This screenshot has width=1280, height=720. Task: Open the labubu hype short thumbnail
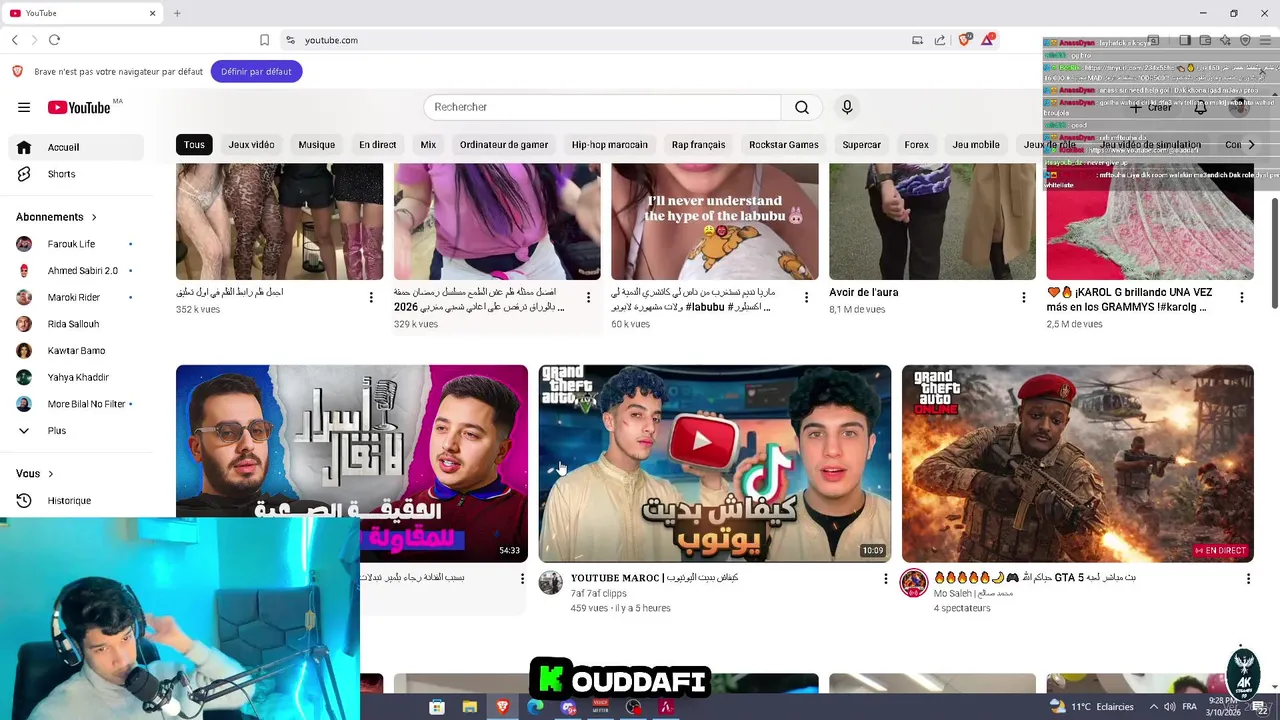coord(715,222)
